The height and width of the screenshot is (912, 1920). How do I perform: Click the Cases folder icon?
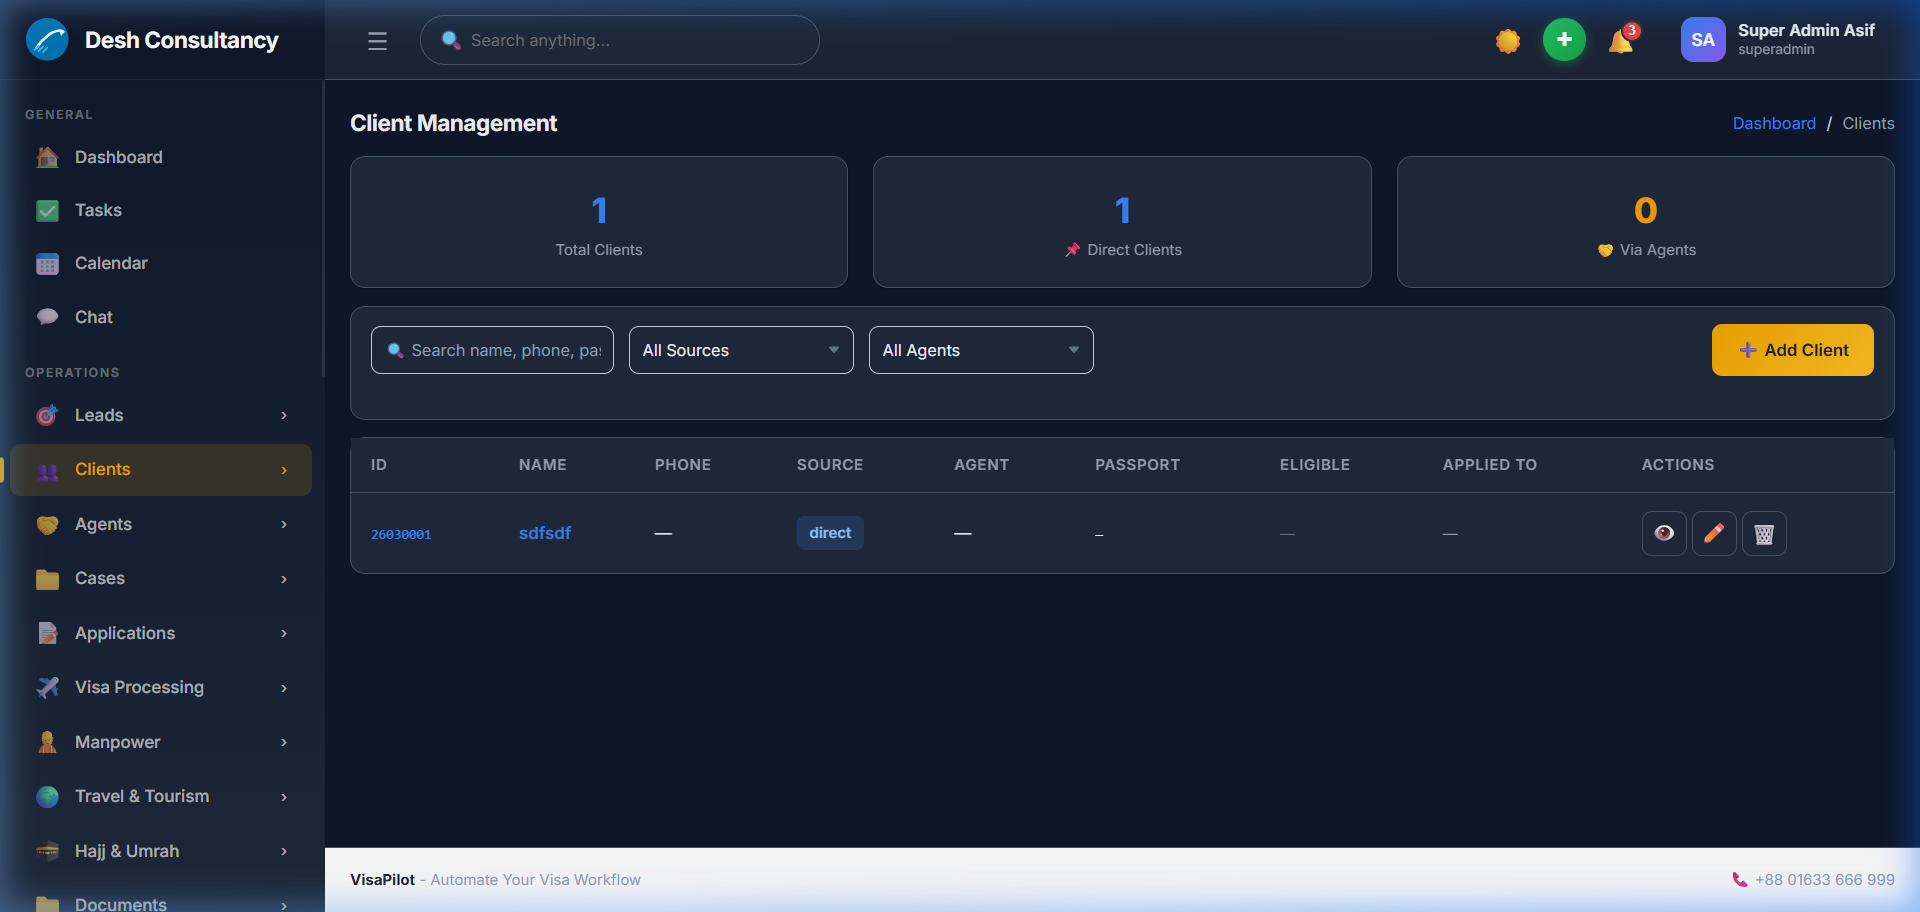(x=47, y=579)
